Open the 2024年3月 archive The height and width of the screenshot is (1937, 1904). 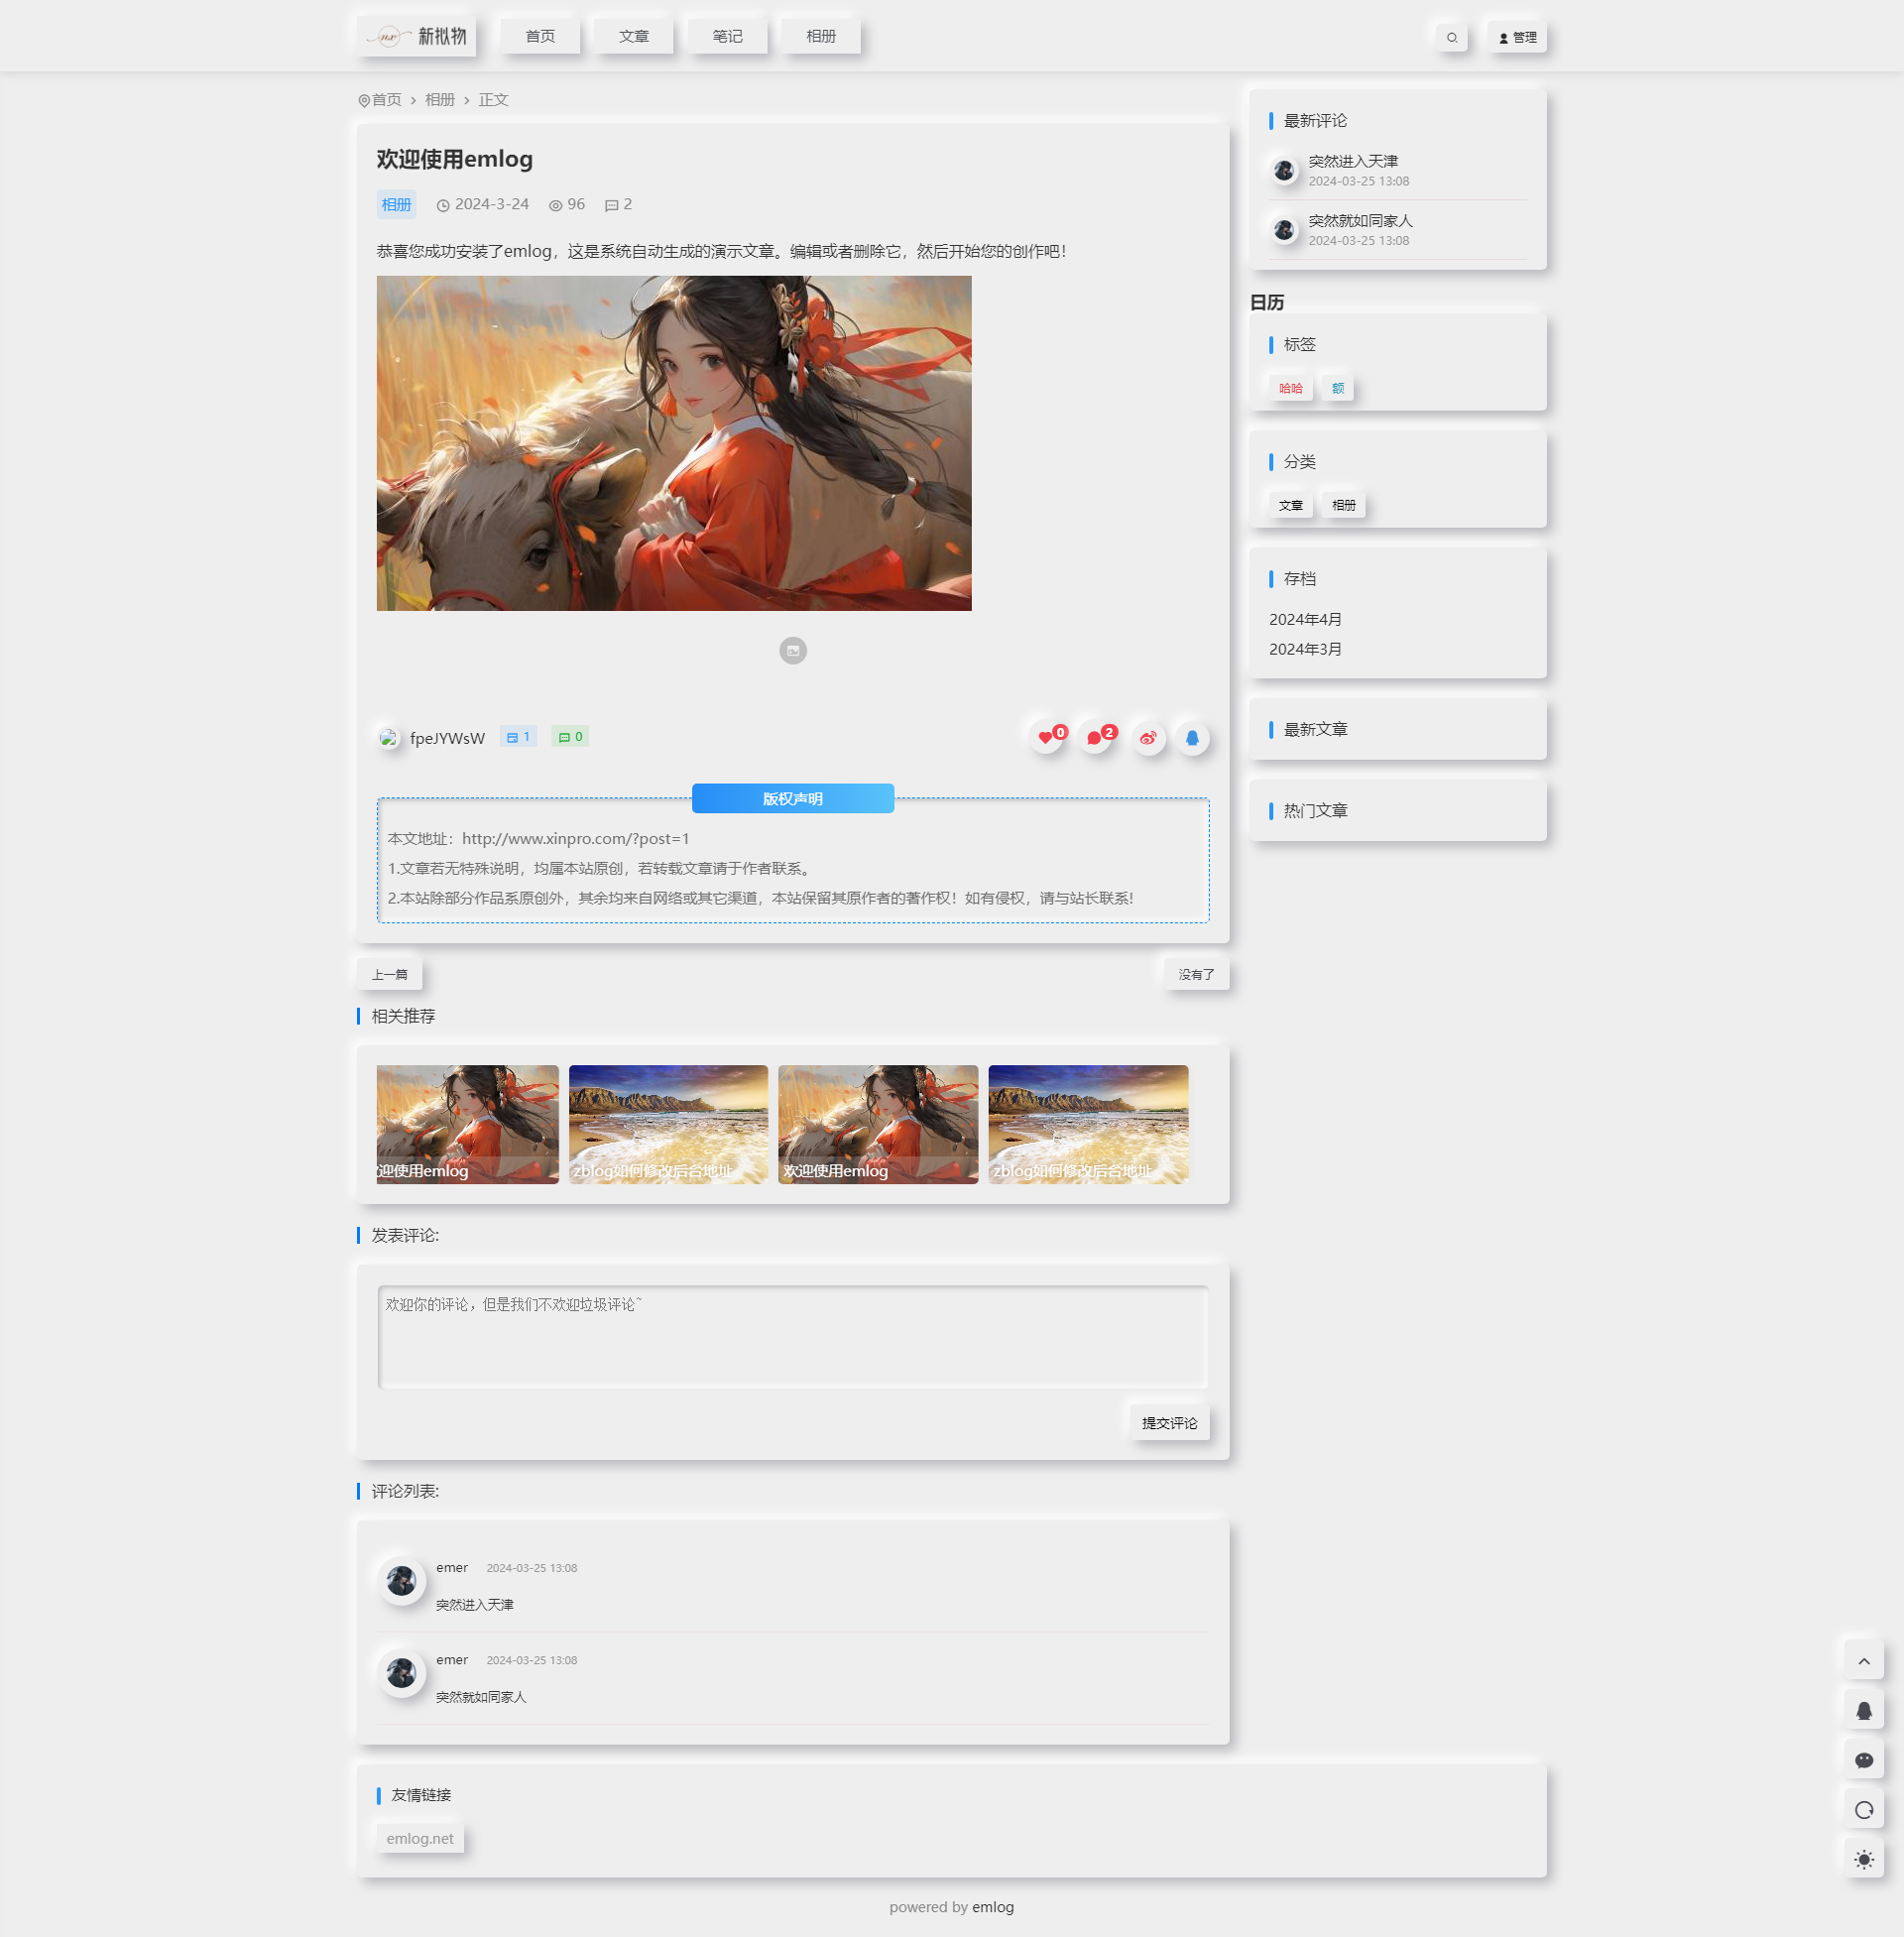click(1305, 649)
